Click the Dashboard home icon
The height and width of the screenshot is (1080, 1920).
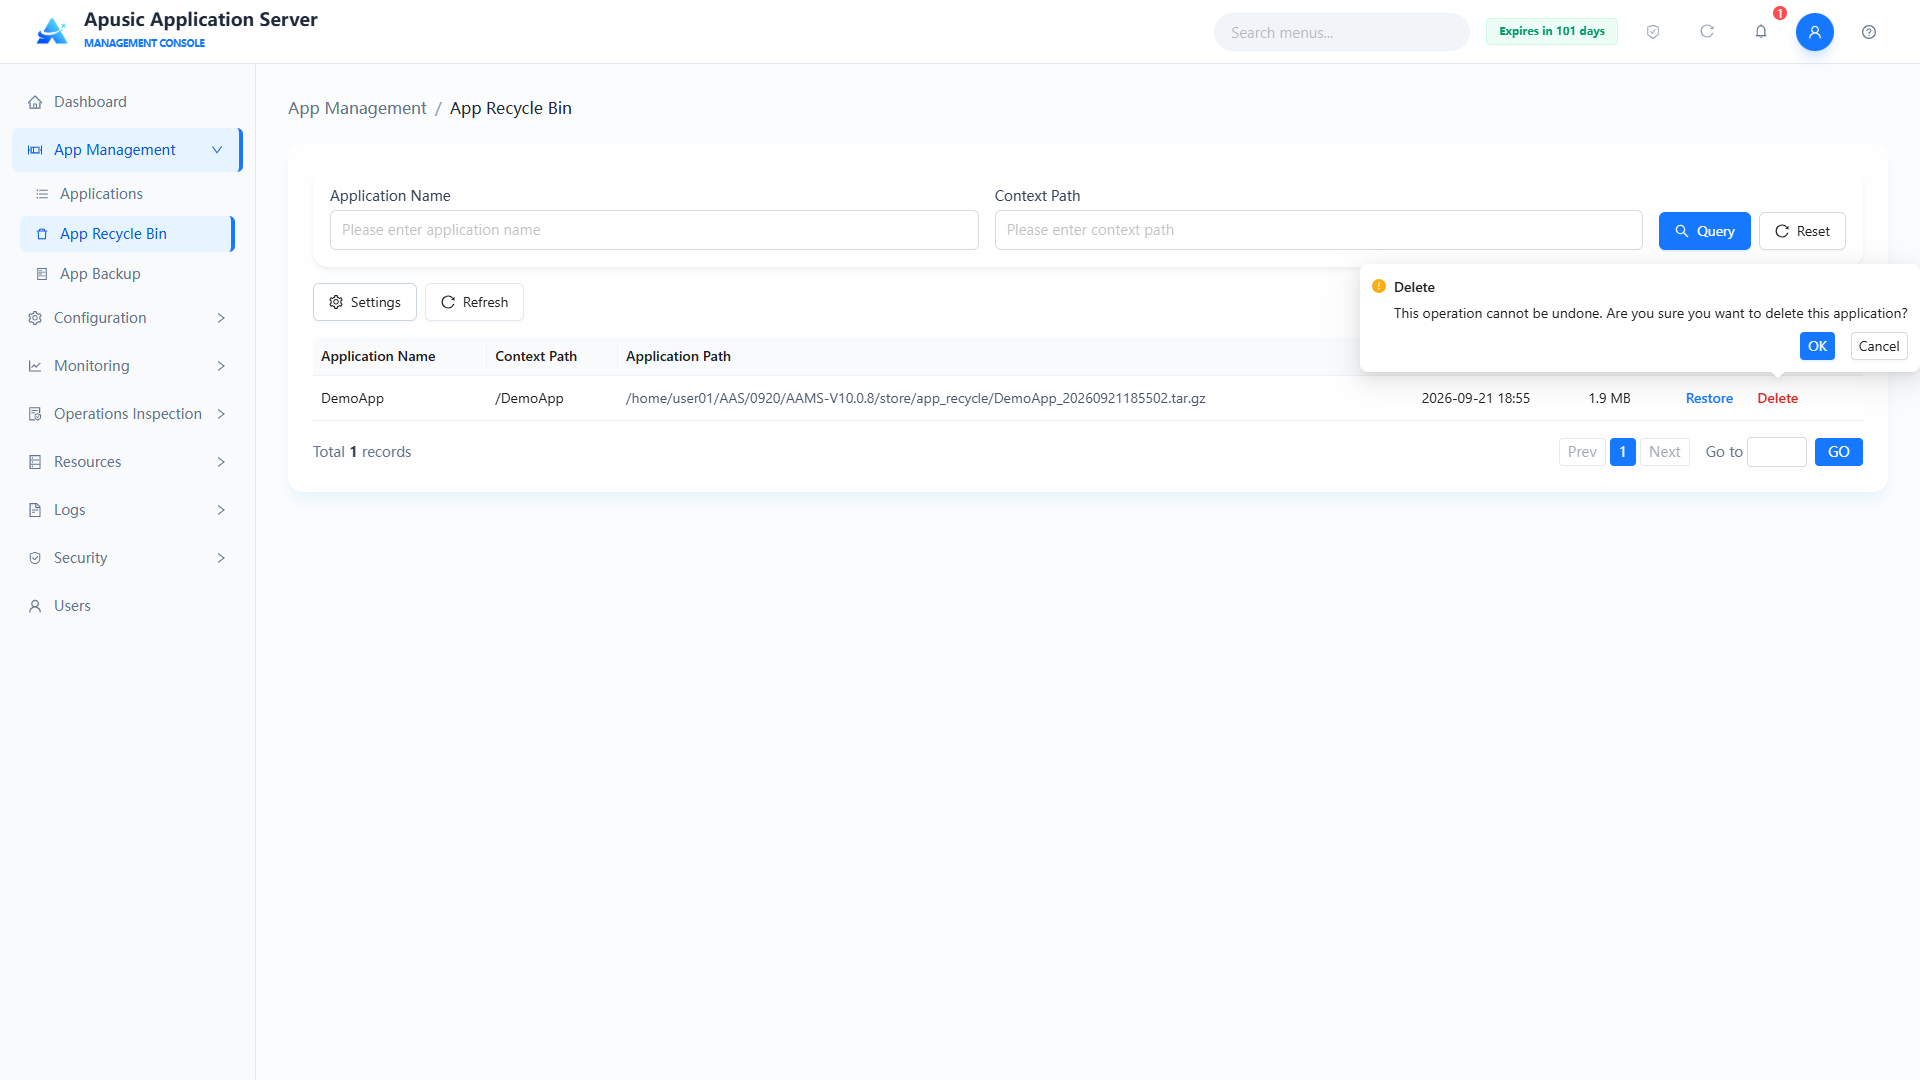(35, 102)
